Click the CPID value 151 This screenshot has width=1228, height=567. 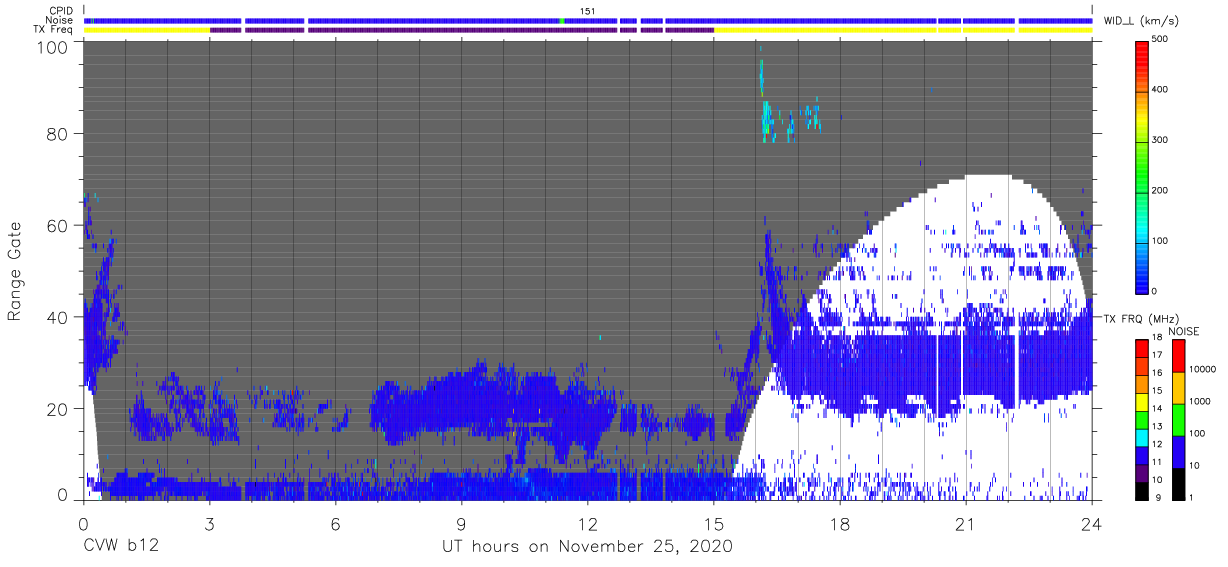click(588, 11)
